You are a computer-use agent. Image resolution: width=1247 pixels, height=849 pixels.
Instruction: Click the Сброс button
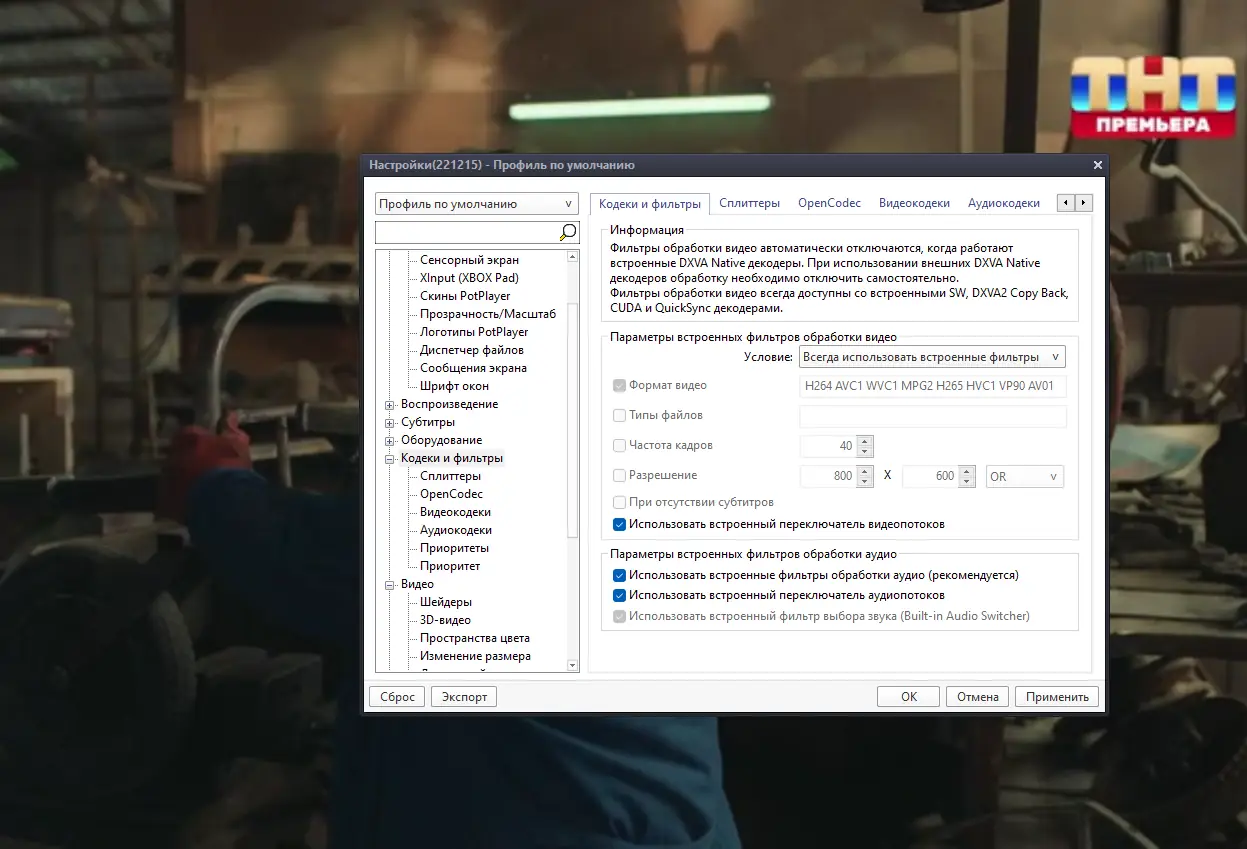(397, 697)
